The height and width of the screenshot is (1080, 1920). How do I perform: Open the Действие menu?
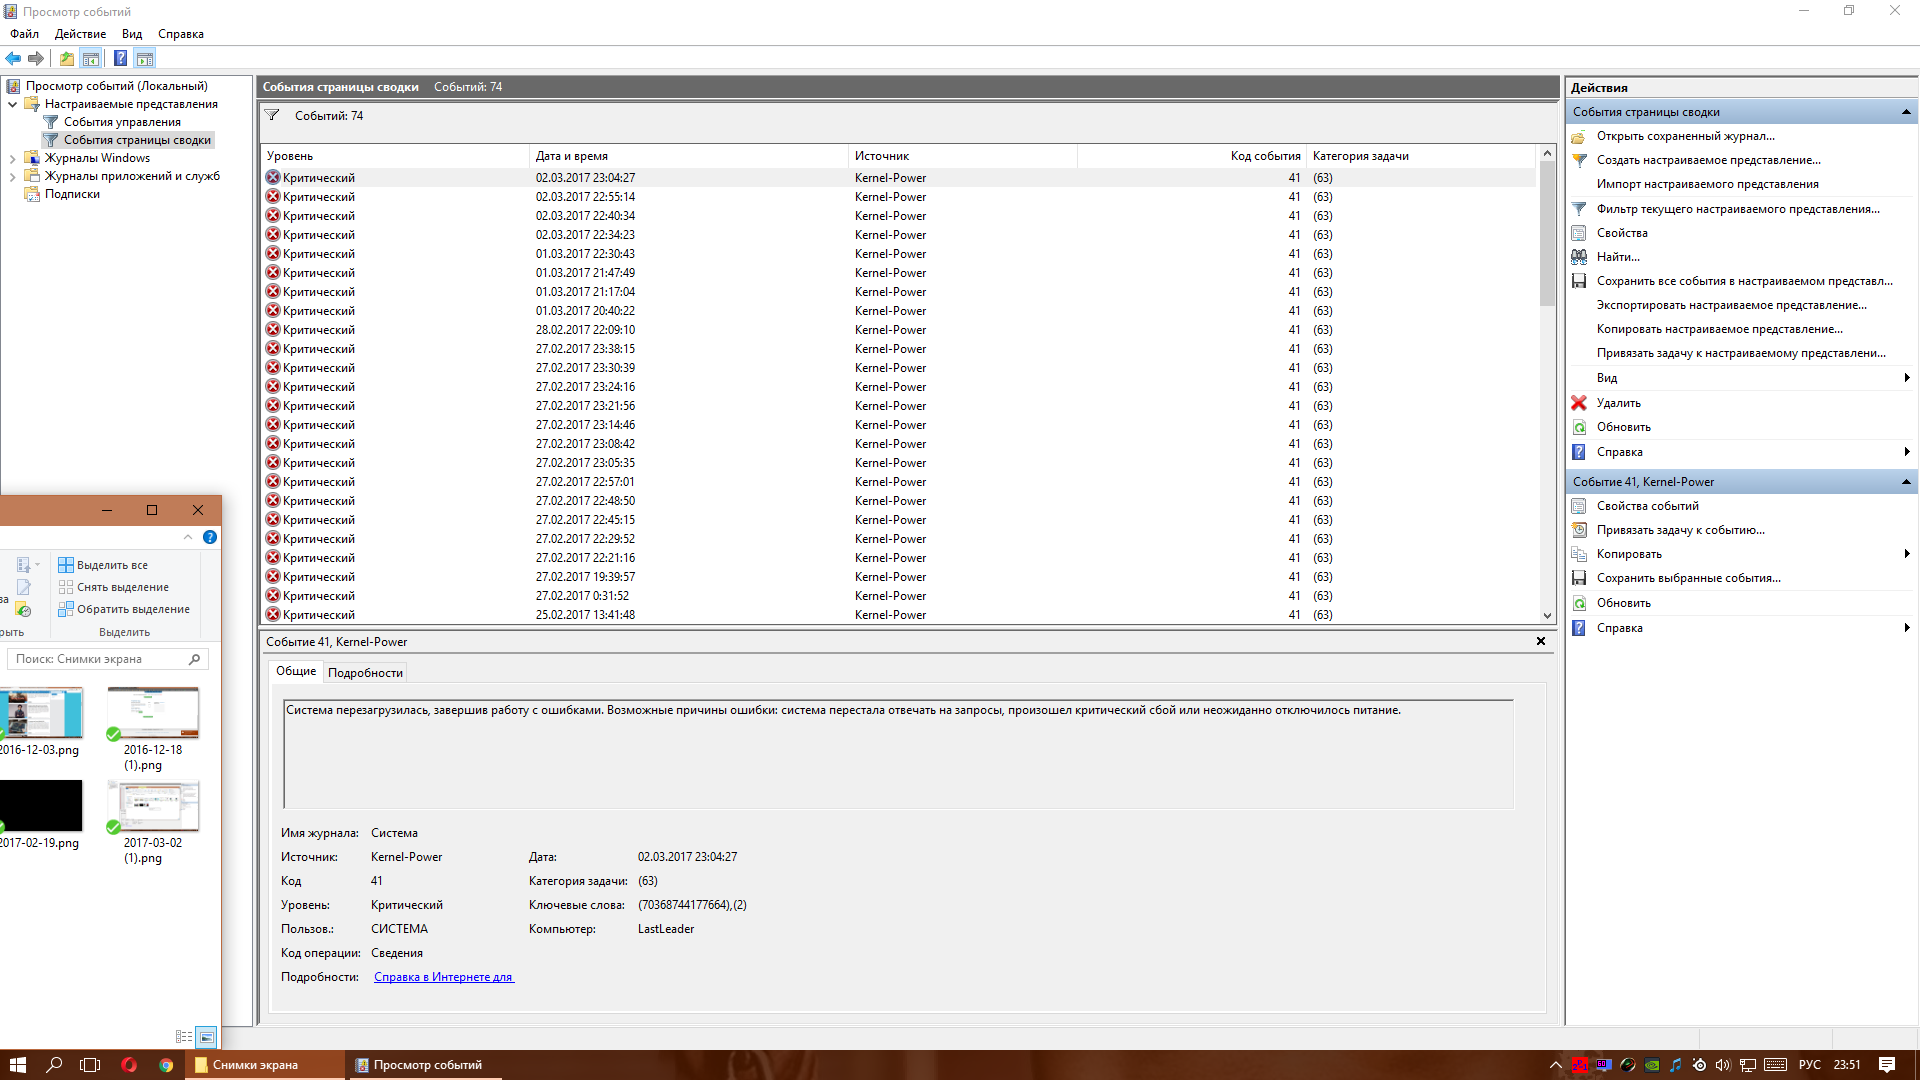pos(80,34)
